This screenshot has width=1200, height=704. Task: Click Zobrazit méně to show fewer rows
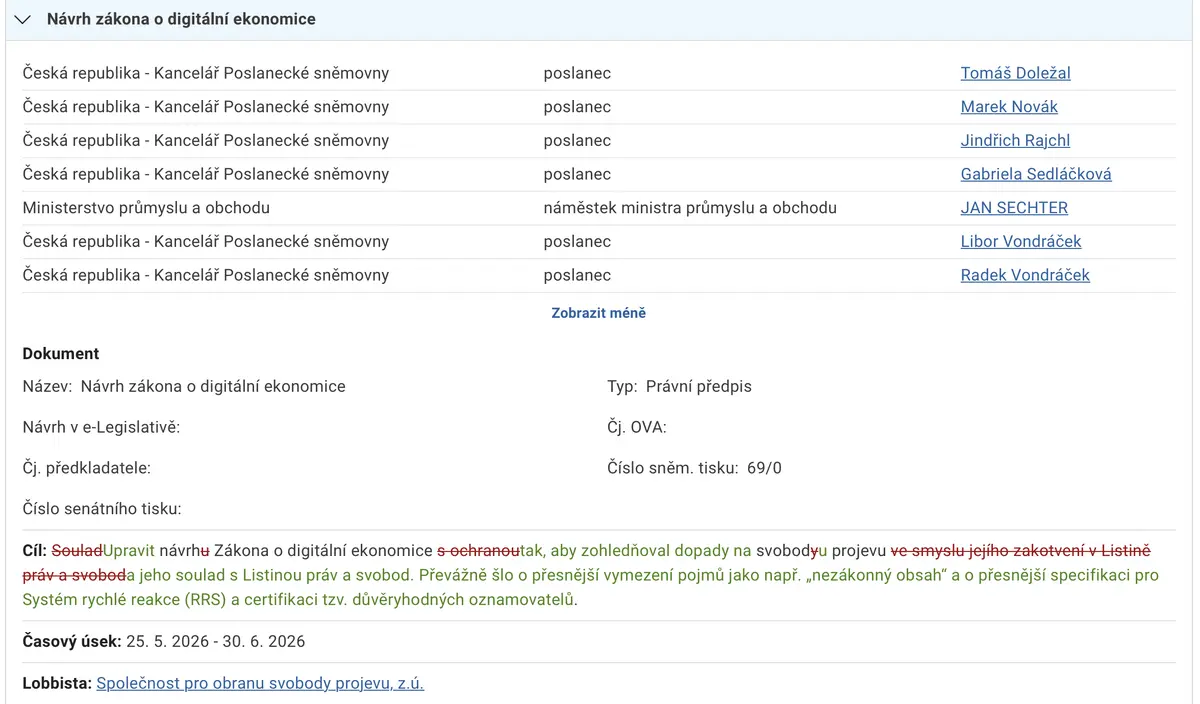click(599, 313)
